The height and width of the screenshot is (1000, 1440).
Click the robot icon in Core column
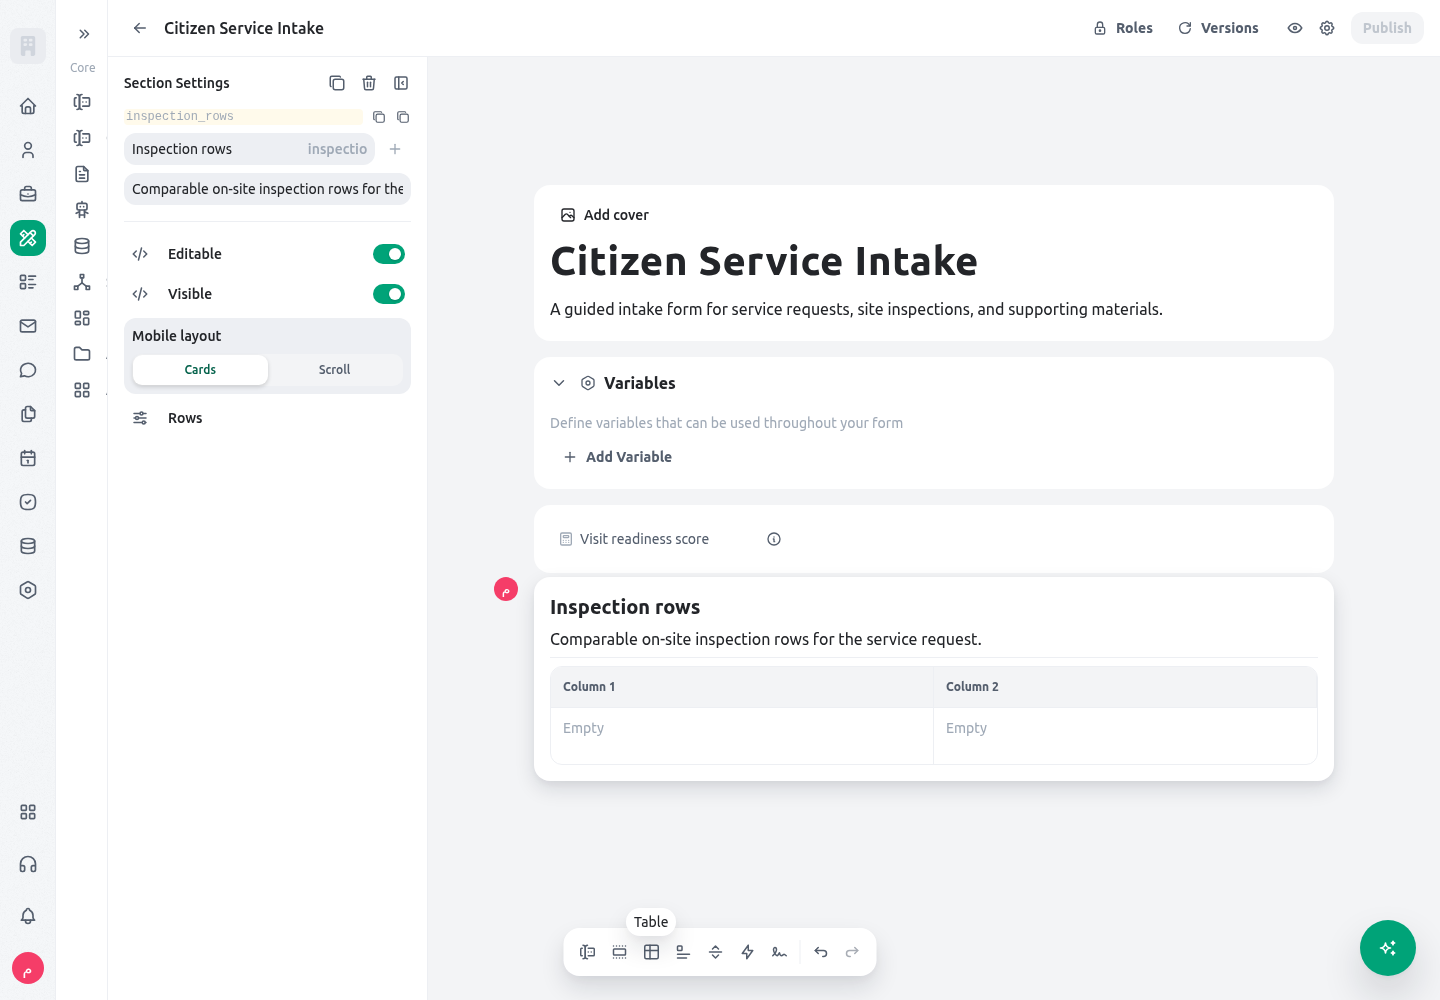coord(82,210)
